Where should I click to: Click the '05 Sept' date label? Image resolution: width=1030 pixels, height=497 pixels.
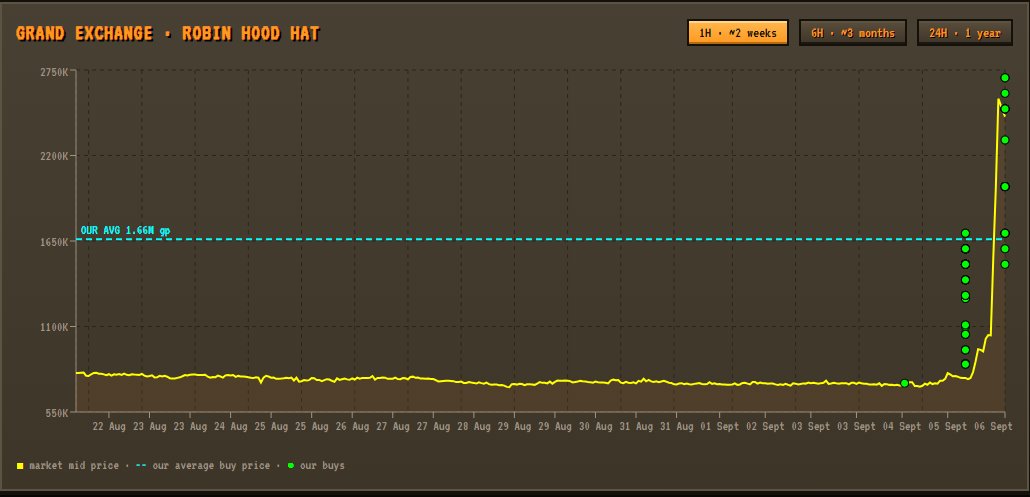click(948, 427)
